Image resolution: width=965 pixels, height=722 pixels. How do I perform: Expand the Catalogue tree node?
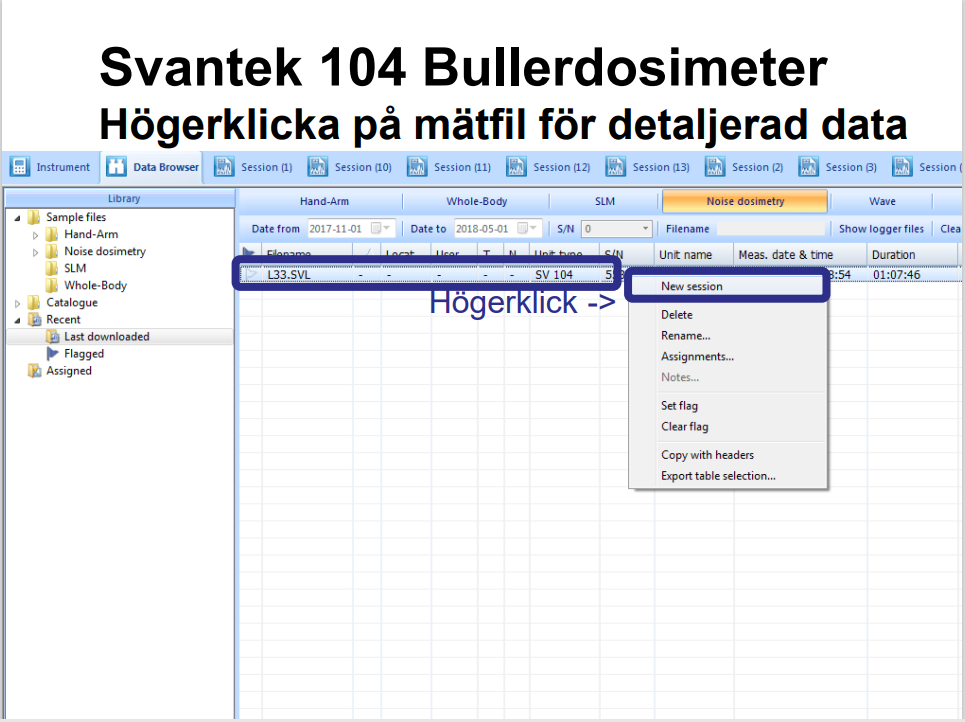point(18,303)
